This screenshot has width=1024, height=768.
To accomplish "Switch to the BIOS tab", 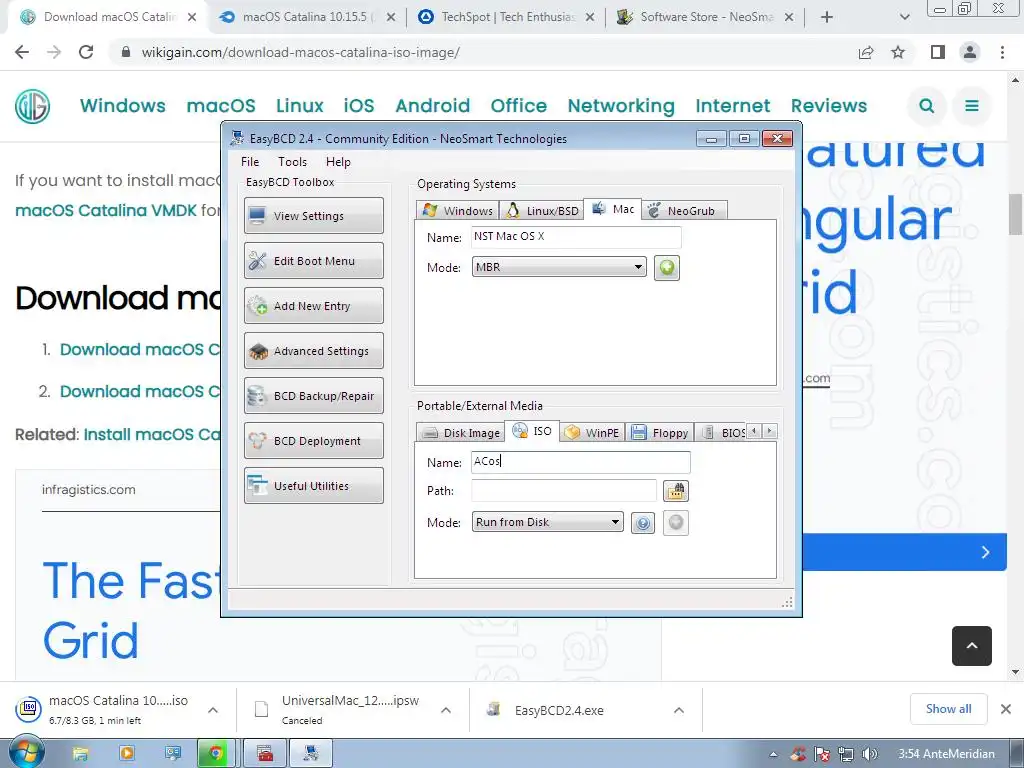I will [723, 432].
